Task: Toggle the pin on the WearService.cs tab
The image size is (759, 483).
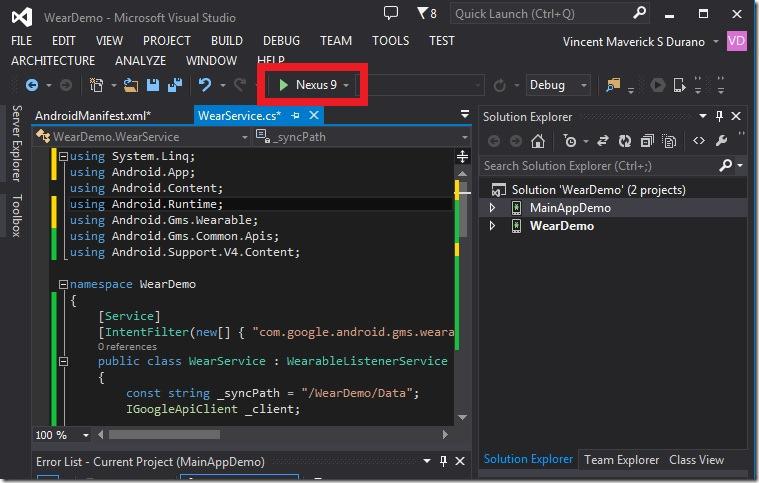Action: [295, 116]
